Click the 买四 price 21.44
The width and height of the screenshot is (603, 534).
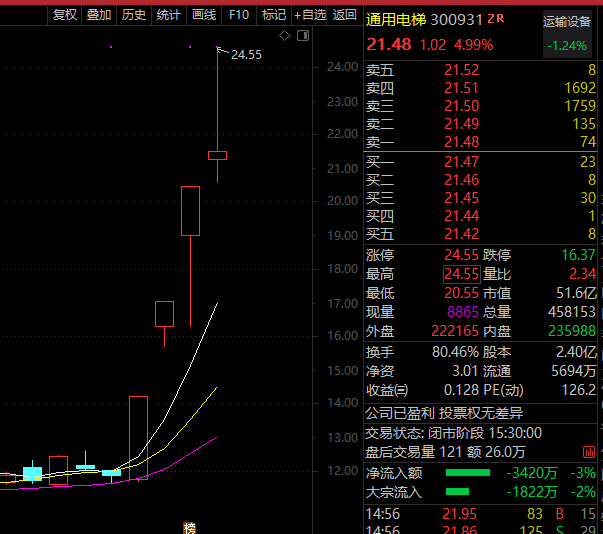[461, 216]
